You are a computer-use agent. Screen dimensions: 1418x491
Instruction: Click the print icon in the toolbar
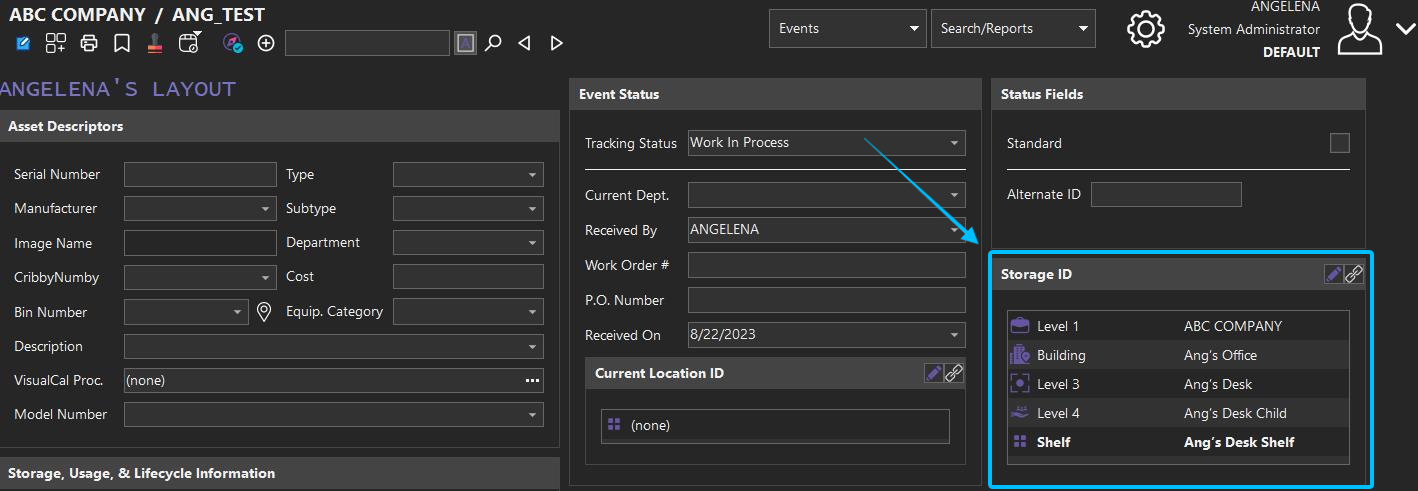click(x=89, y=43)
